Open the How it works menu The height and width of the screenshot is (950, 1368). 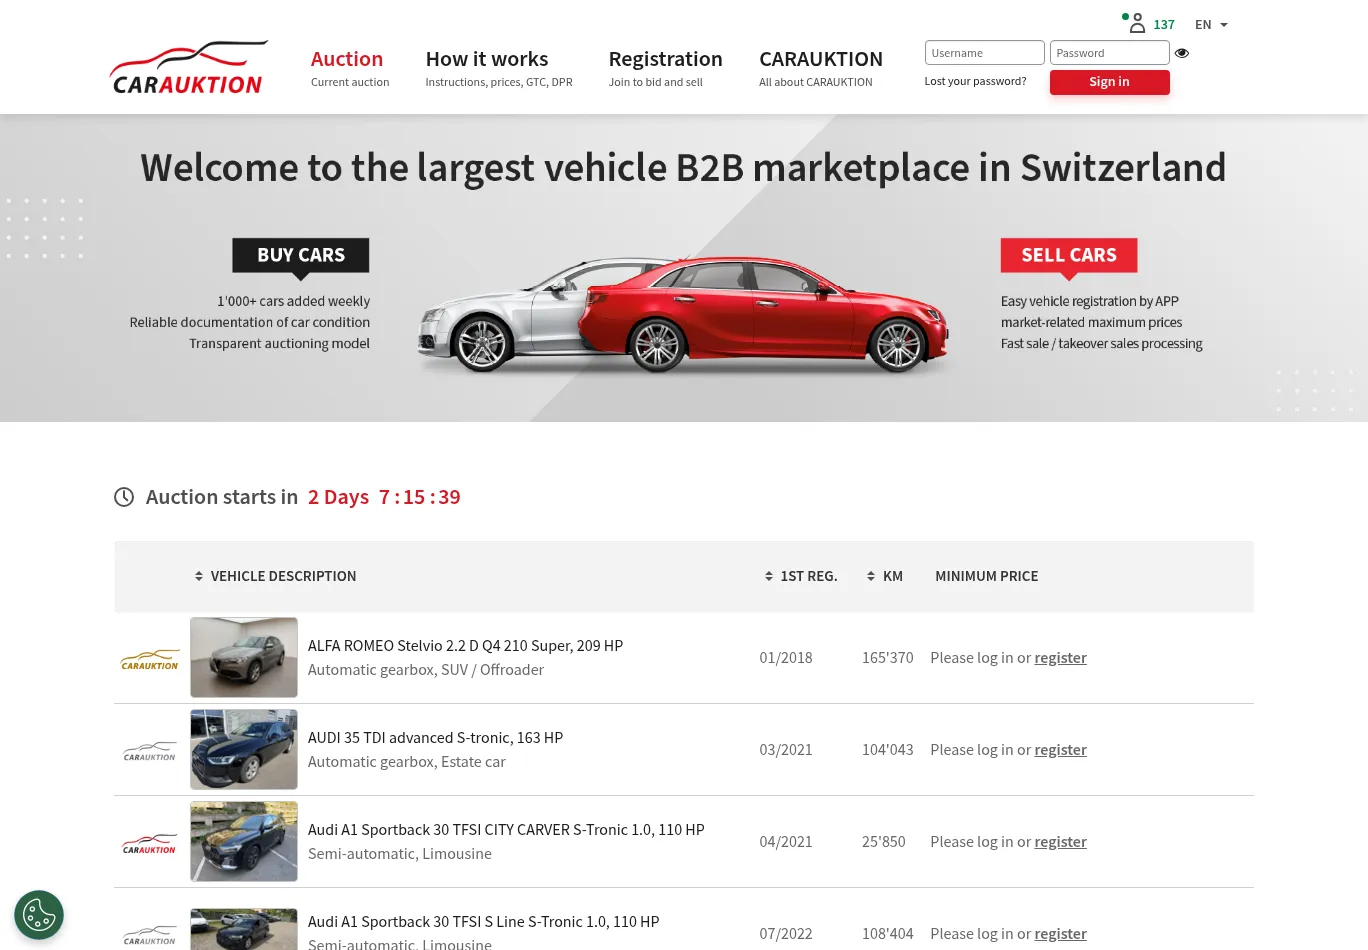(x=487, y=59)
